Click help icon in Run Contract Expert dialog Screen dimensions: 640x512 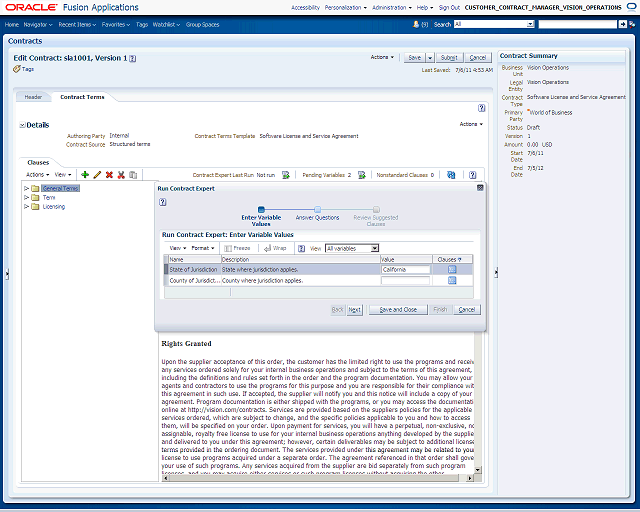pos(162,202)
